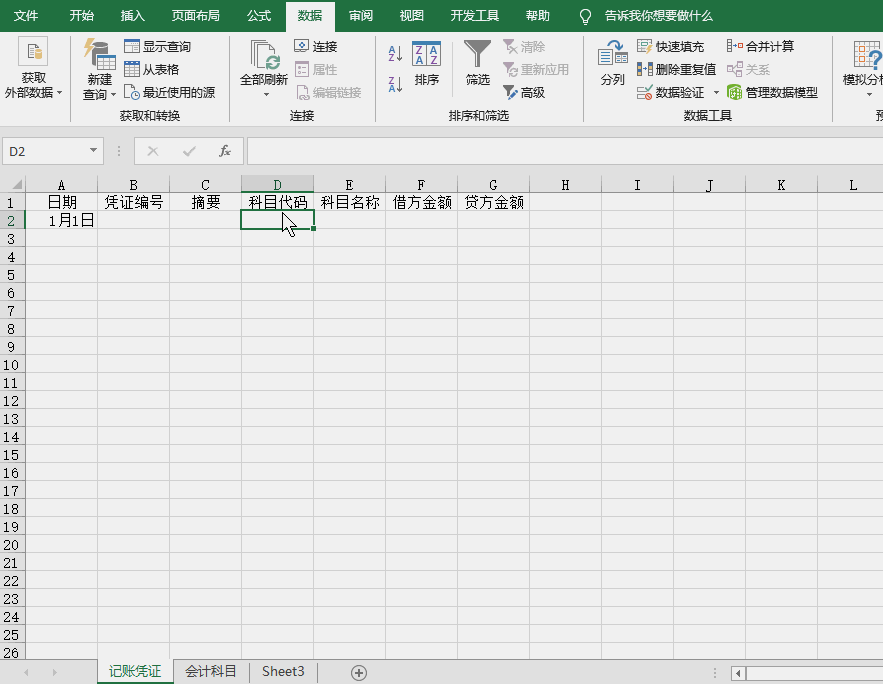Click the 科目名称 header cell
This screenshot has width=883, height=684.
[350, 202]
